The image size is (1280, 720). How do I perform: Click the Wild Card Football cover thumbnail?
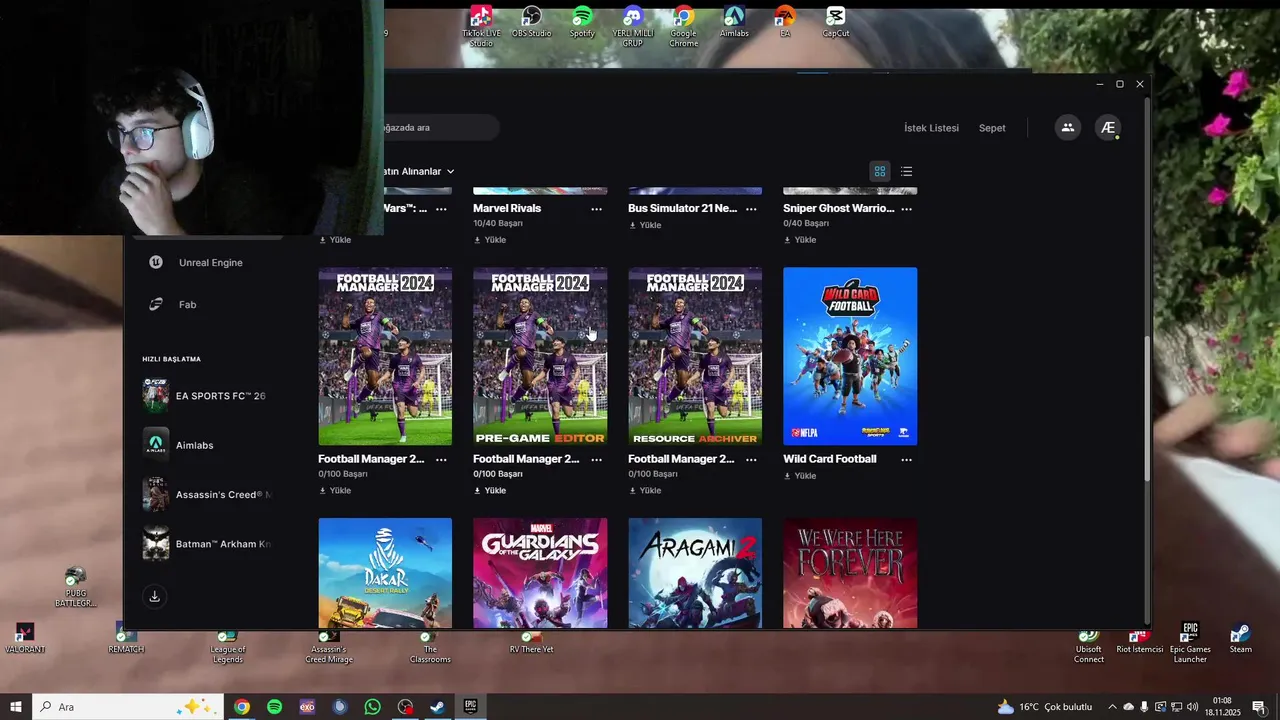850,356
